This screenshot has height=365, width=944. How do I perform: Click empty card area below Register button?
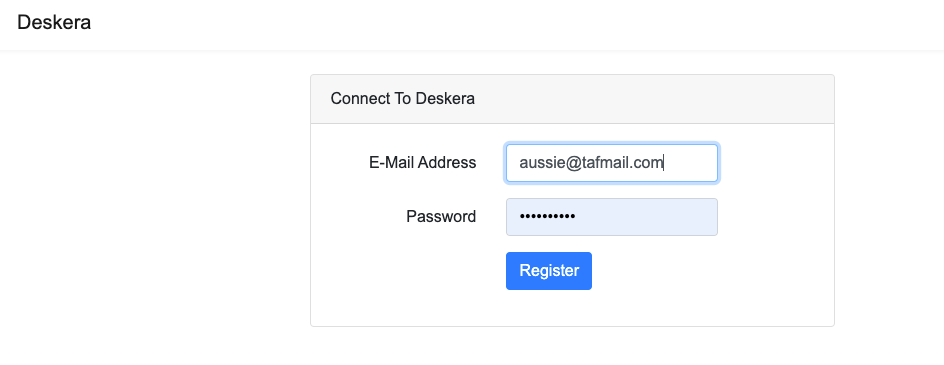click(572, 308)
